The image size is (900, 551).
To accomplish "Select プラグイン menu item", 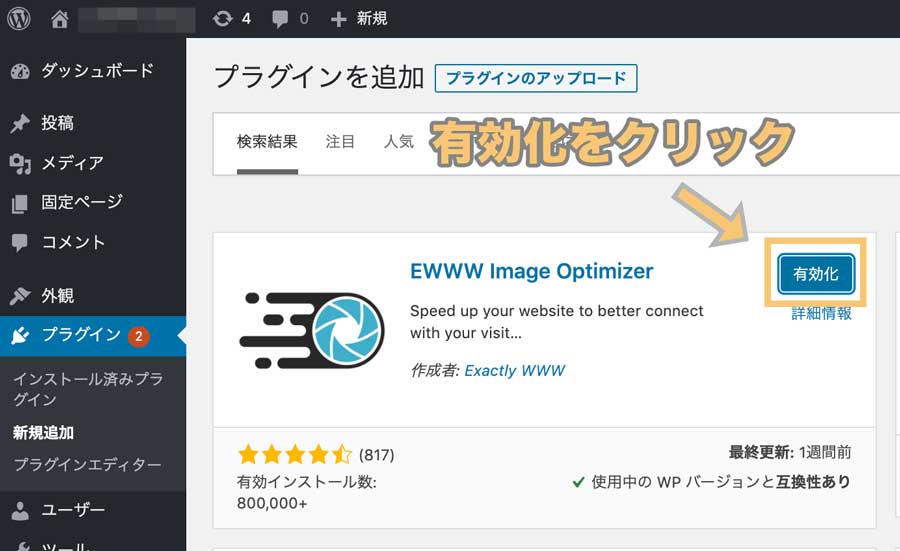I will coord(93,336).
